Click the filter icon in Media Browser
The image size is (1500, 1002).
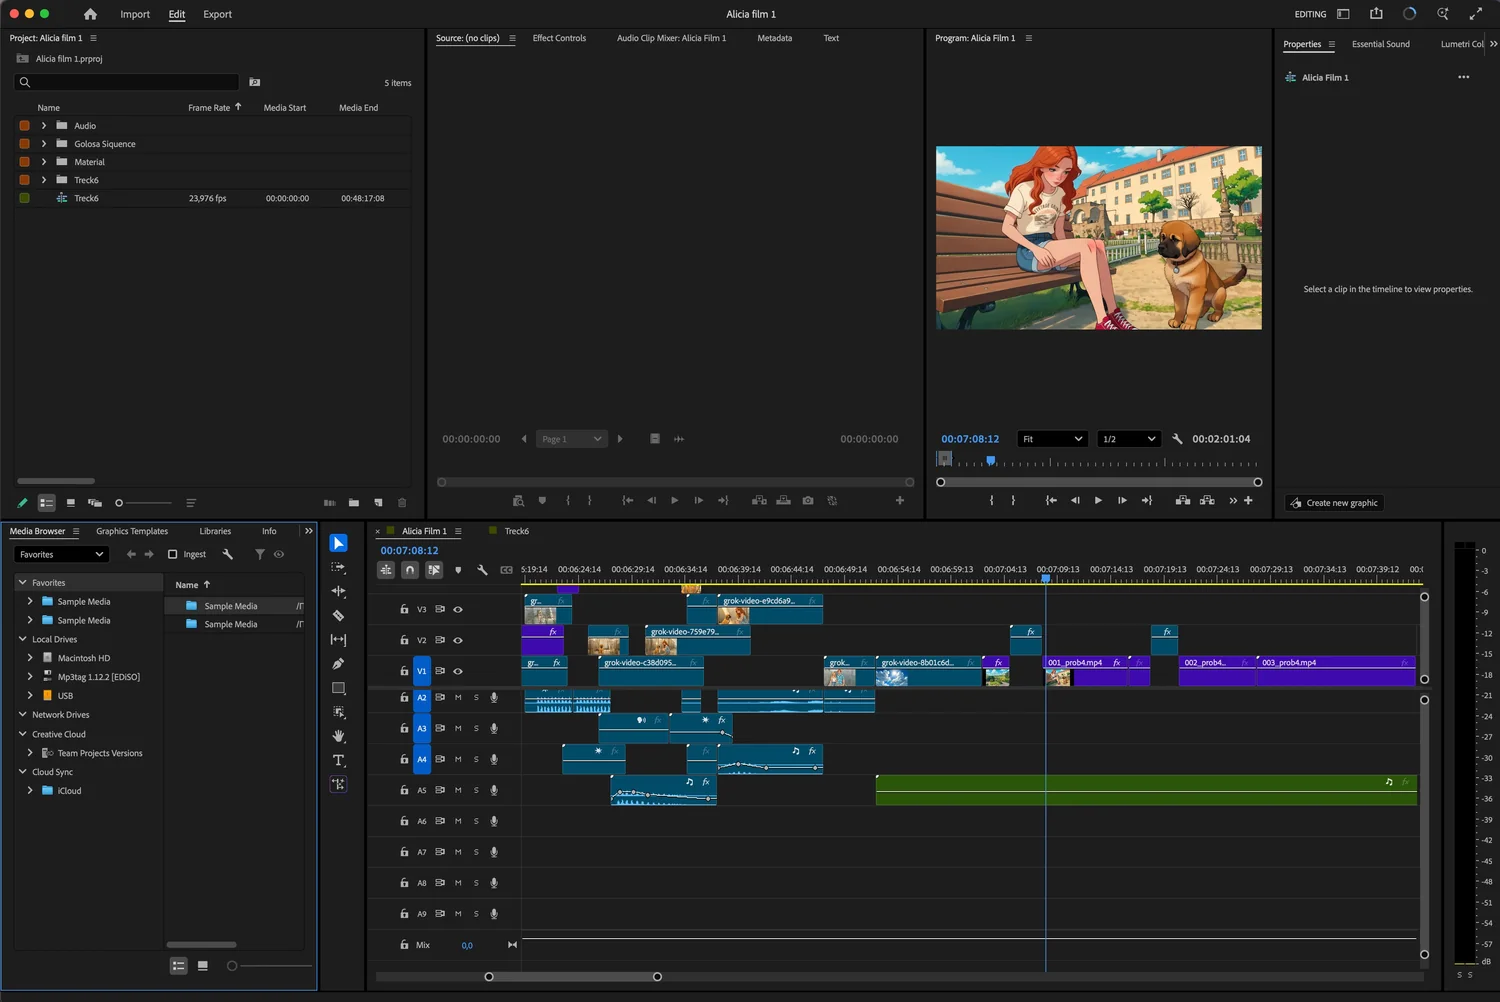point(260,554)
